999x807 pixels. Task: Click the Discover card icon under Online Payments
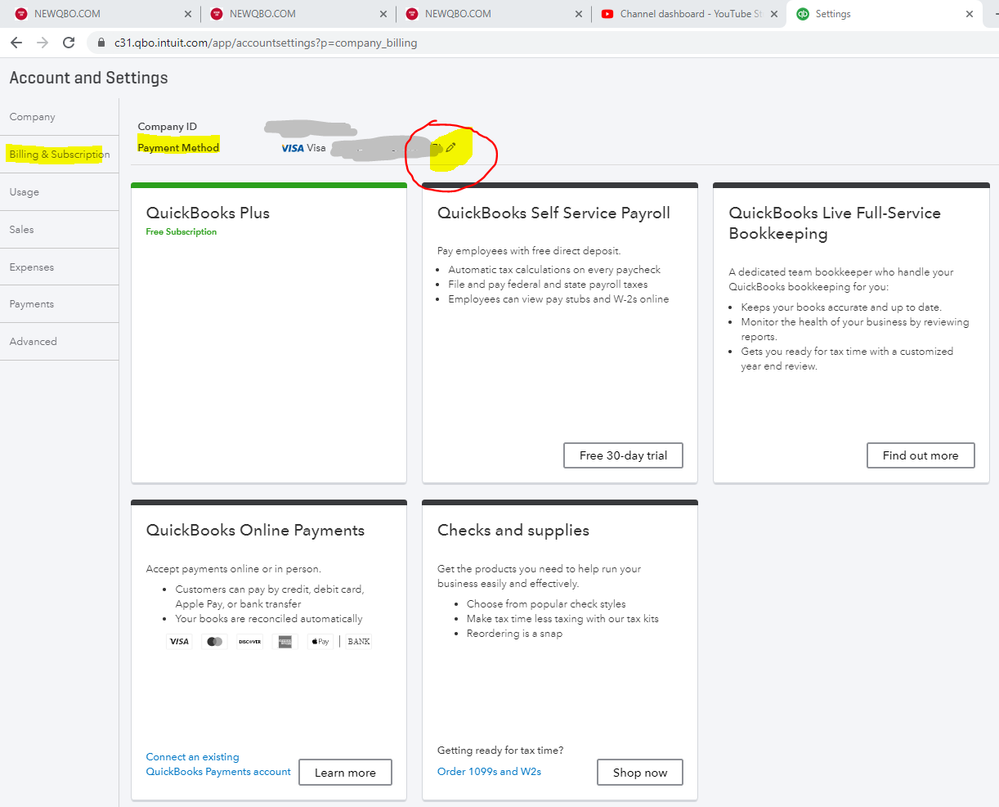click(x=250, y=641)
